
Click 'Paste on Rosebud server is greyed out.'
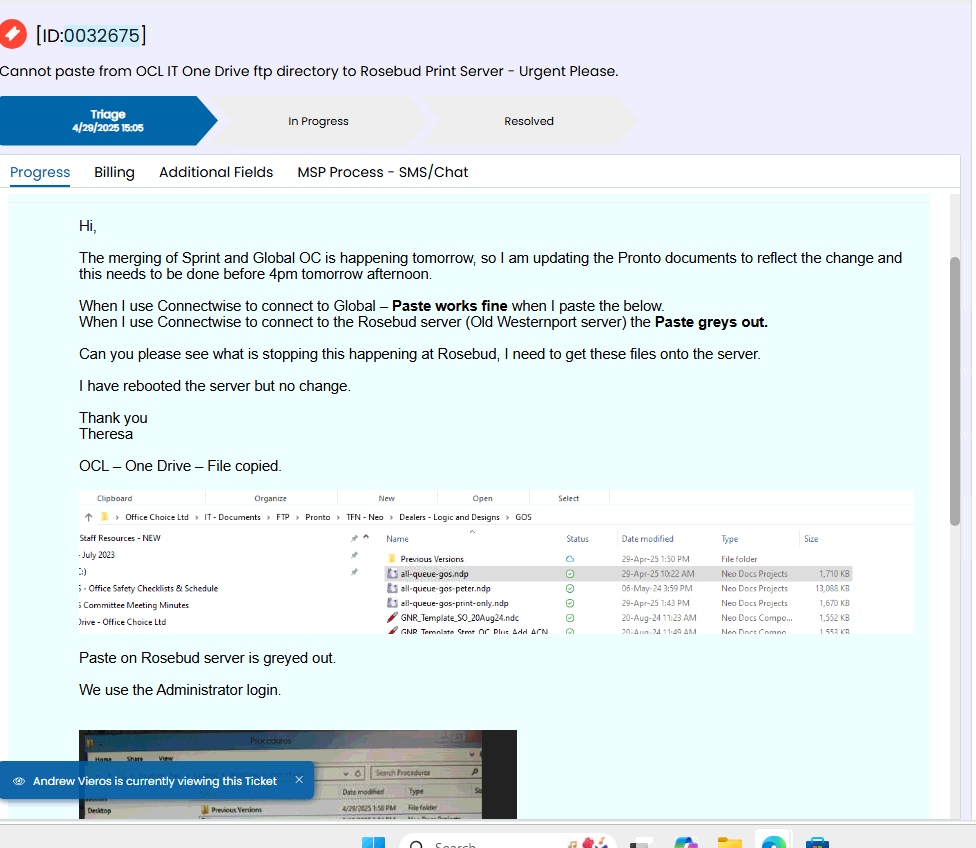[207, 658]
